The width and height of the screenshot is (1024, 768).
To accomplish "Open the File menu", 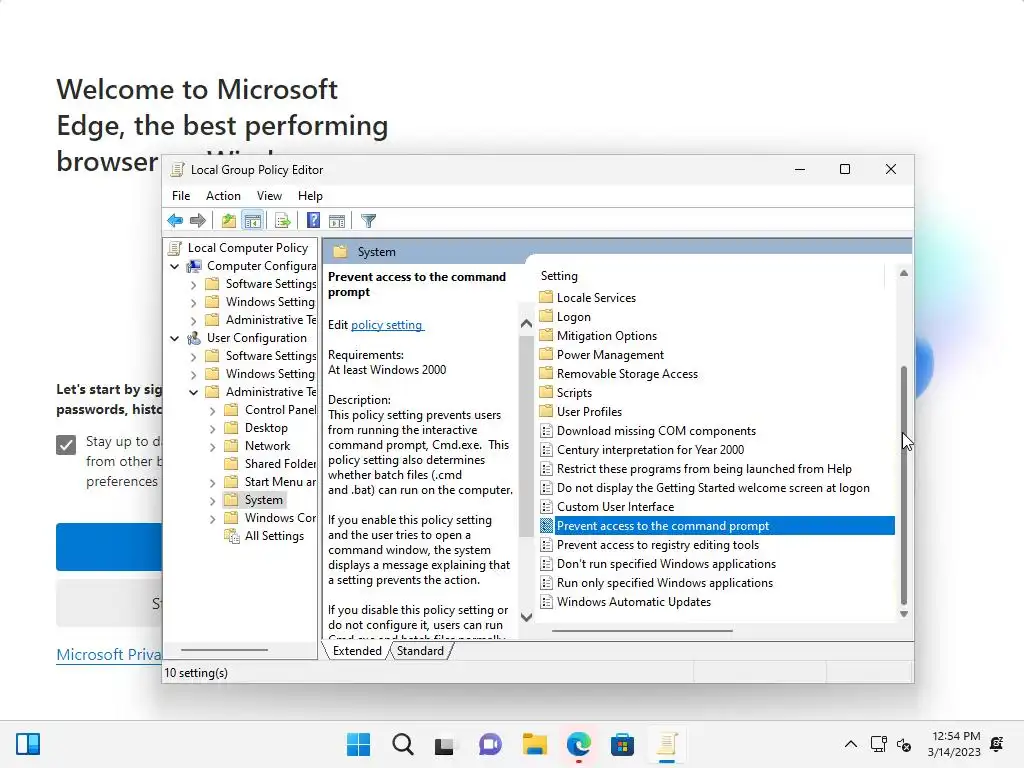I will [x=181, y=196].
